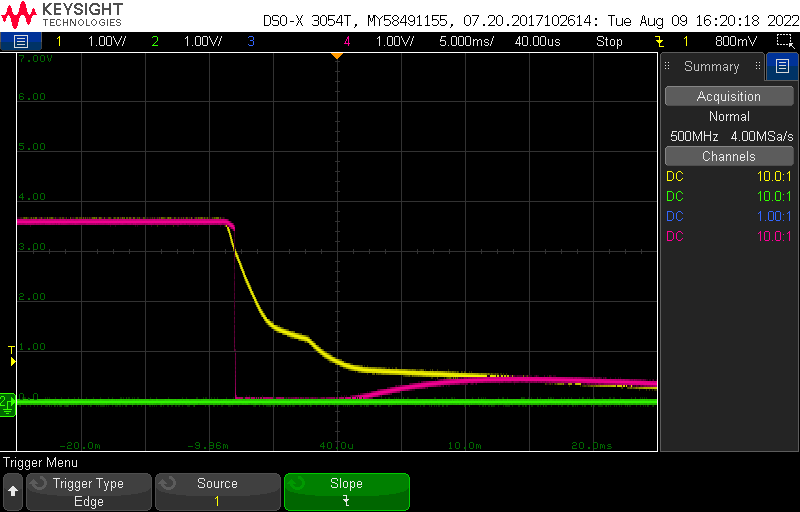The image size is (800, 512).
Task: Click the 40.00us delay value
Action: (537, 41)
